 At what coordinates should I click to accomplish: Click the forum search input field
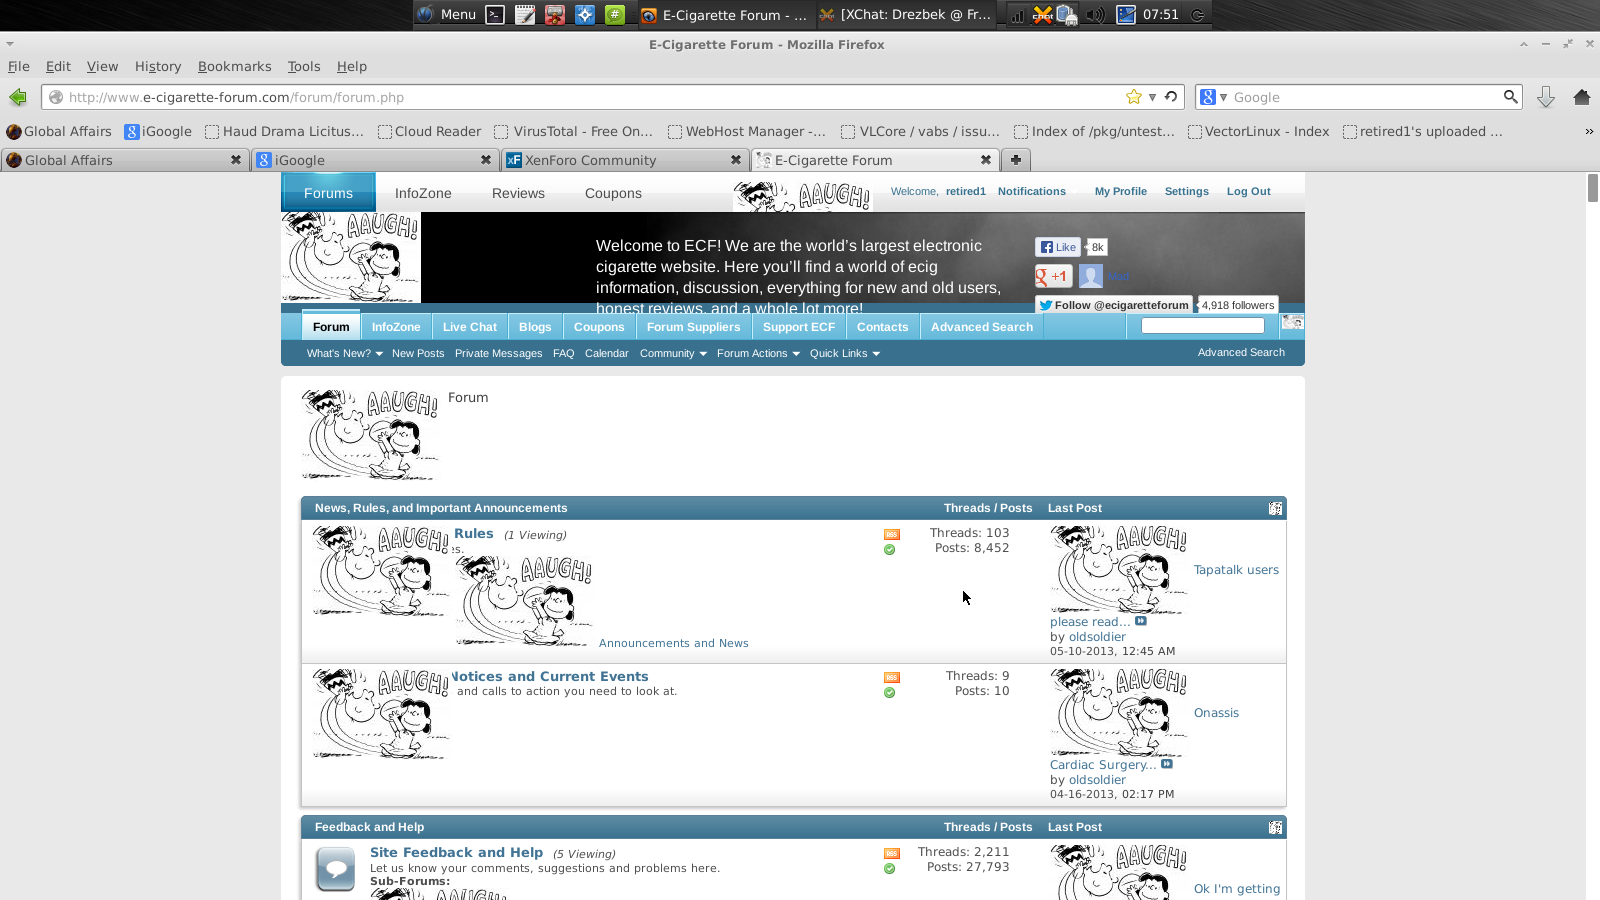point(1203,325)
